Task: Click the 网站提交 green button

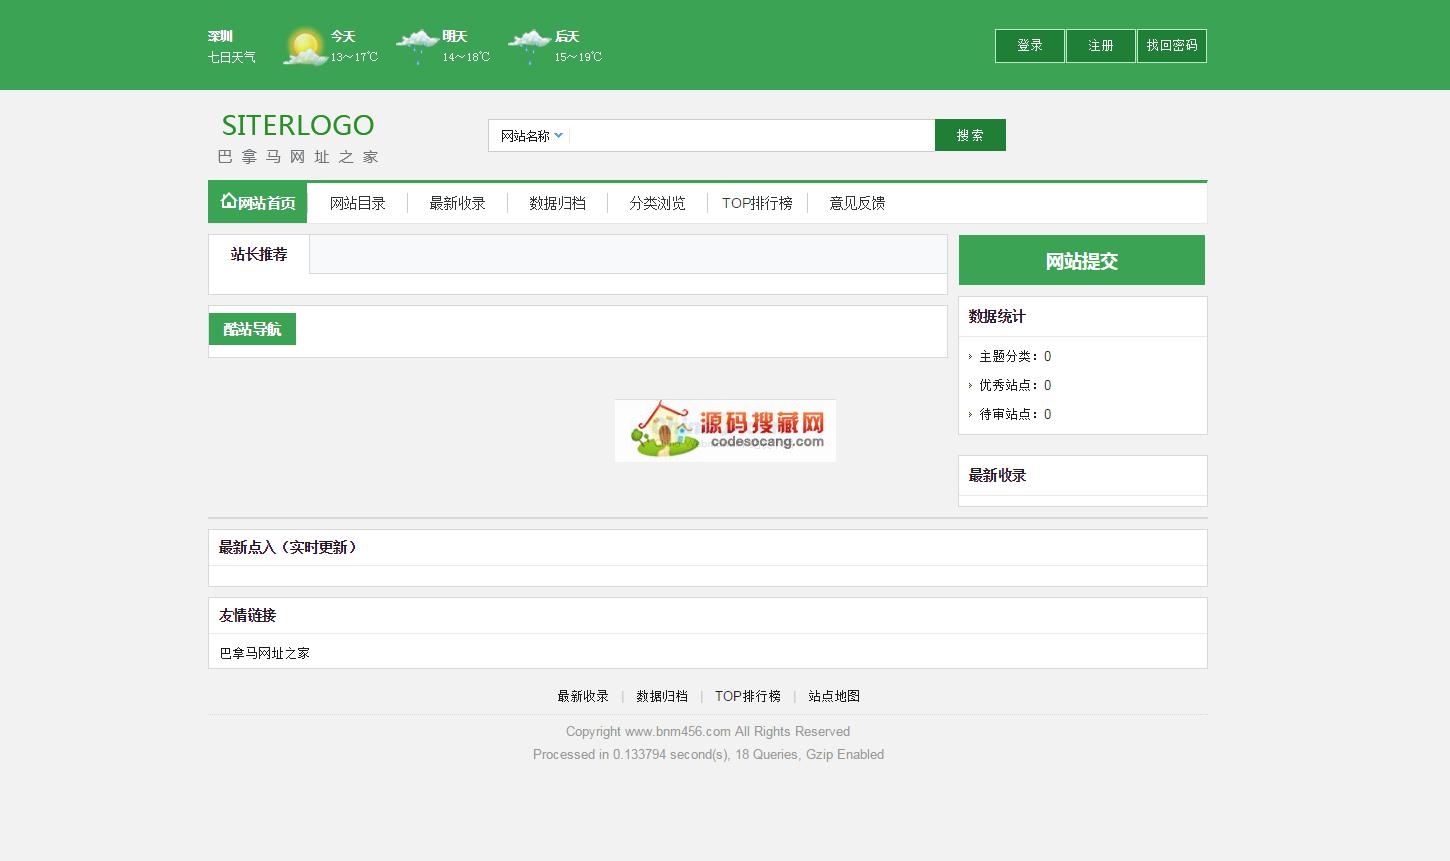Action: pyautogui.click(x=1082, y=260)
